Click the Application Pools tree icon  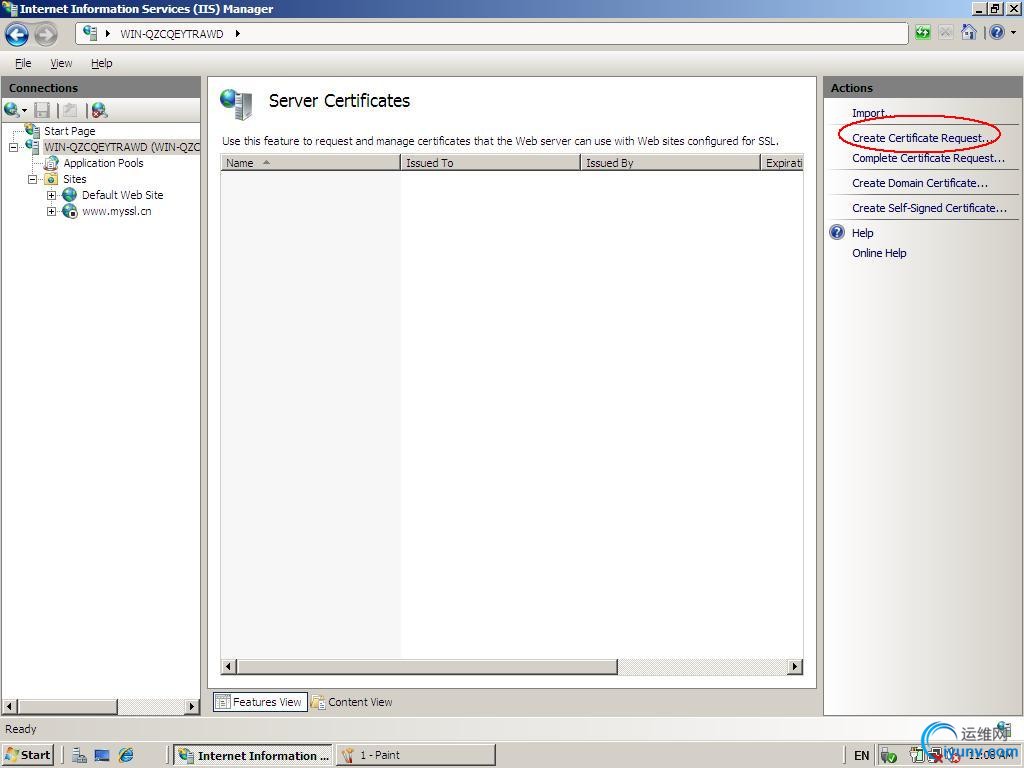coord(52,163)
